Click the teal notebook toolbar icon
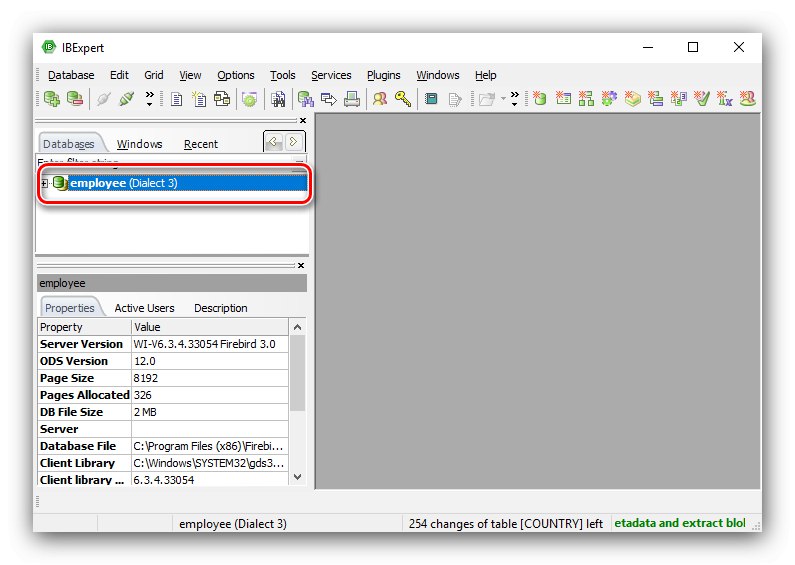This screenshot has height=565, width=795. [x=431, y=98]
